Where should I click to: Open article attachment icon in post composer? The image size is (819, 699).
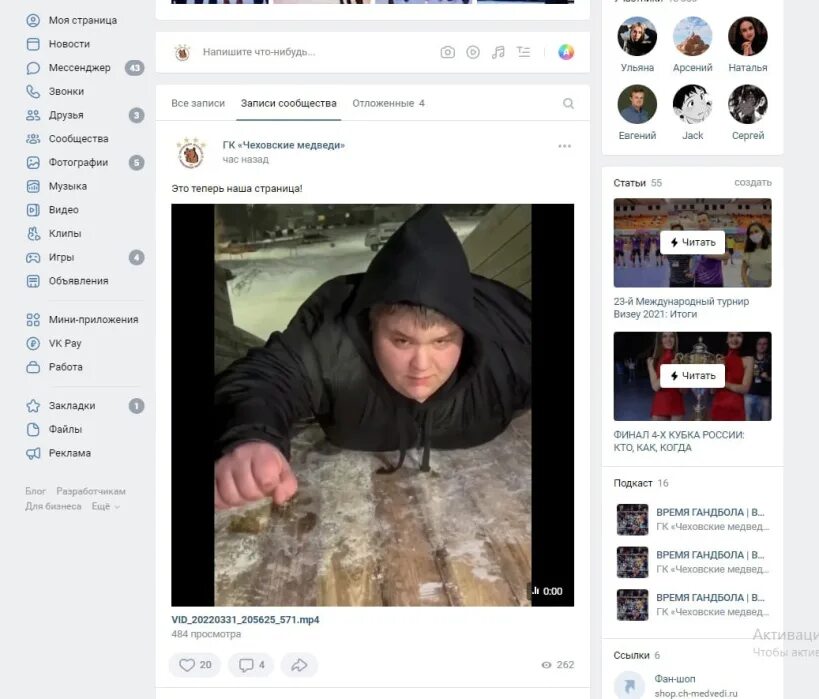523,51
